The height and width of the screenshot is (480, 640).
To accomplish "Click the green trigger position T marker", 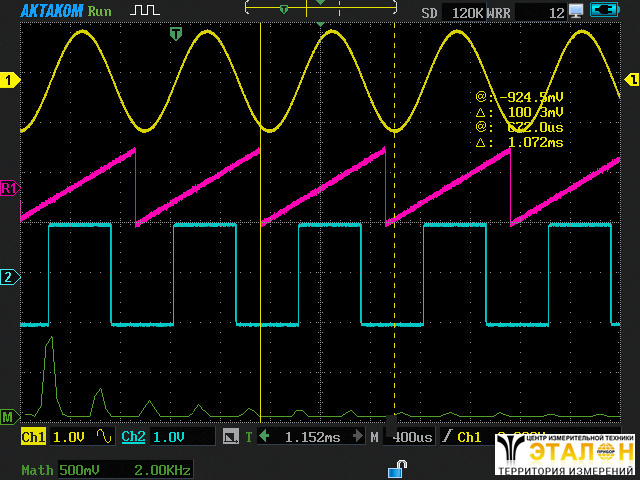I will click(x=176, y=34).
